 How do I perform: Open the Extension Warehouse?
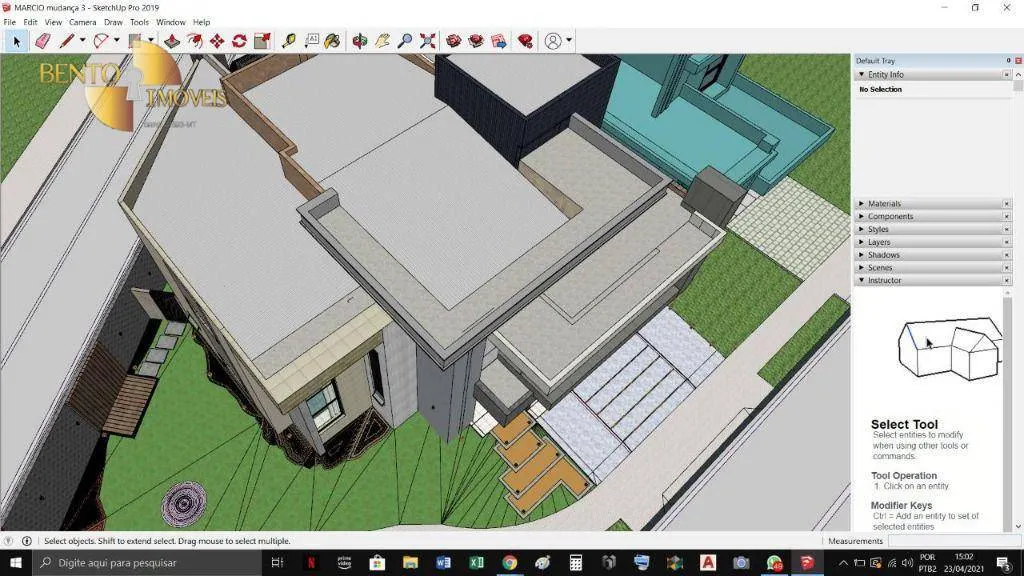tap(476, 41)
